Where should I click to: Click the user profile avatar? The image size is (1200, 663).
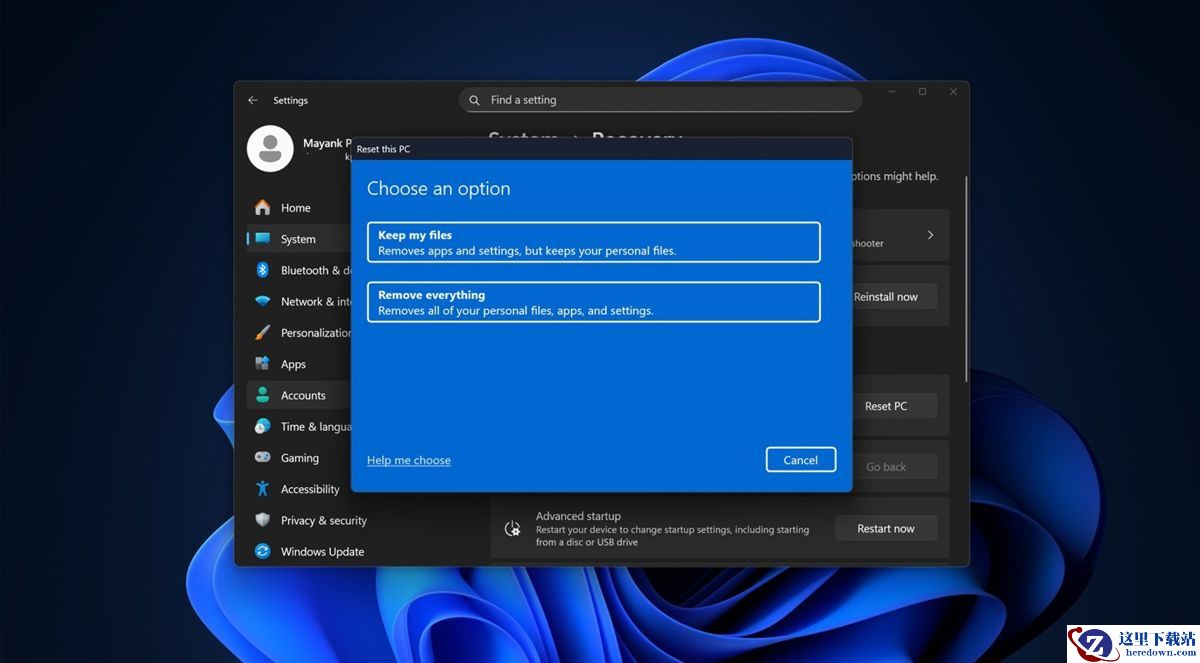tap(270, 149)
